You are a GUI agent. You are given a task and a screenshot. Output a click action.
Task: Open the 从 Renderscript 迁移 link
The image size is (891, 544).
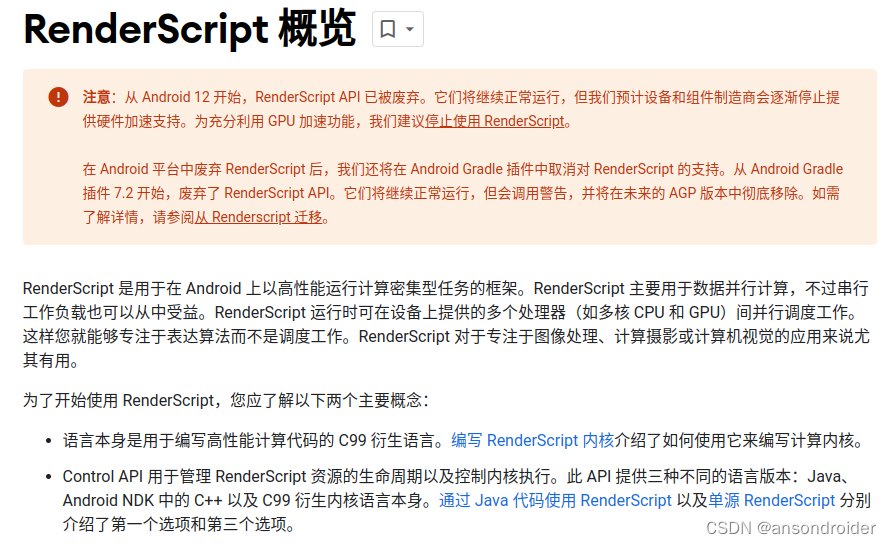[x=259, y=217]
